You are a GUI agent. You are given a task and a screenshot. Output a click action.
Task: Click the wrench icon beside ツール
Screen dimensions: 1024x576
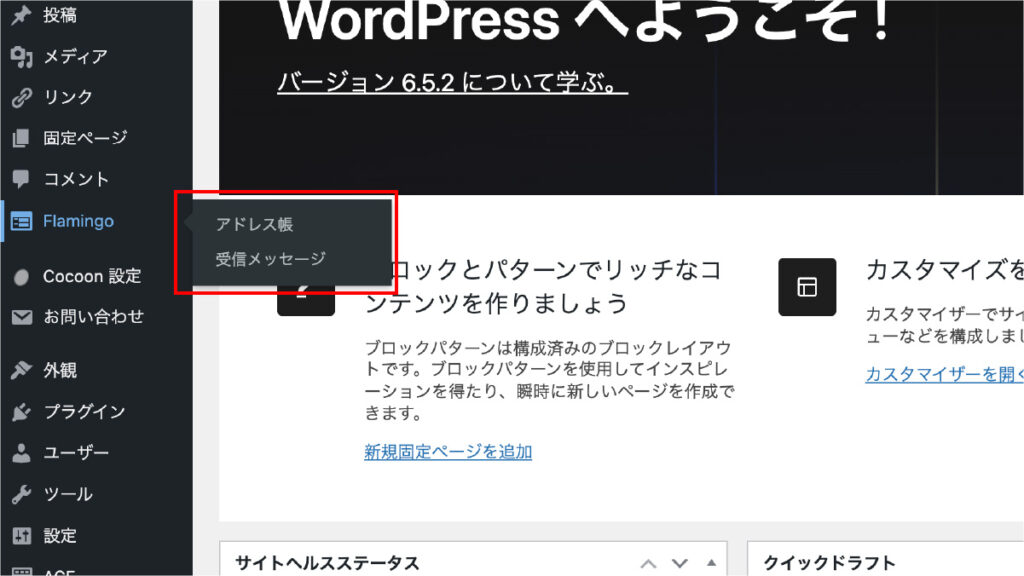(21, 495)
